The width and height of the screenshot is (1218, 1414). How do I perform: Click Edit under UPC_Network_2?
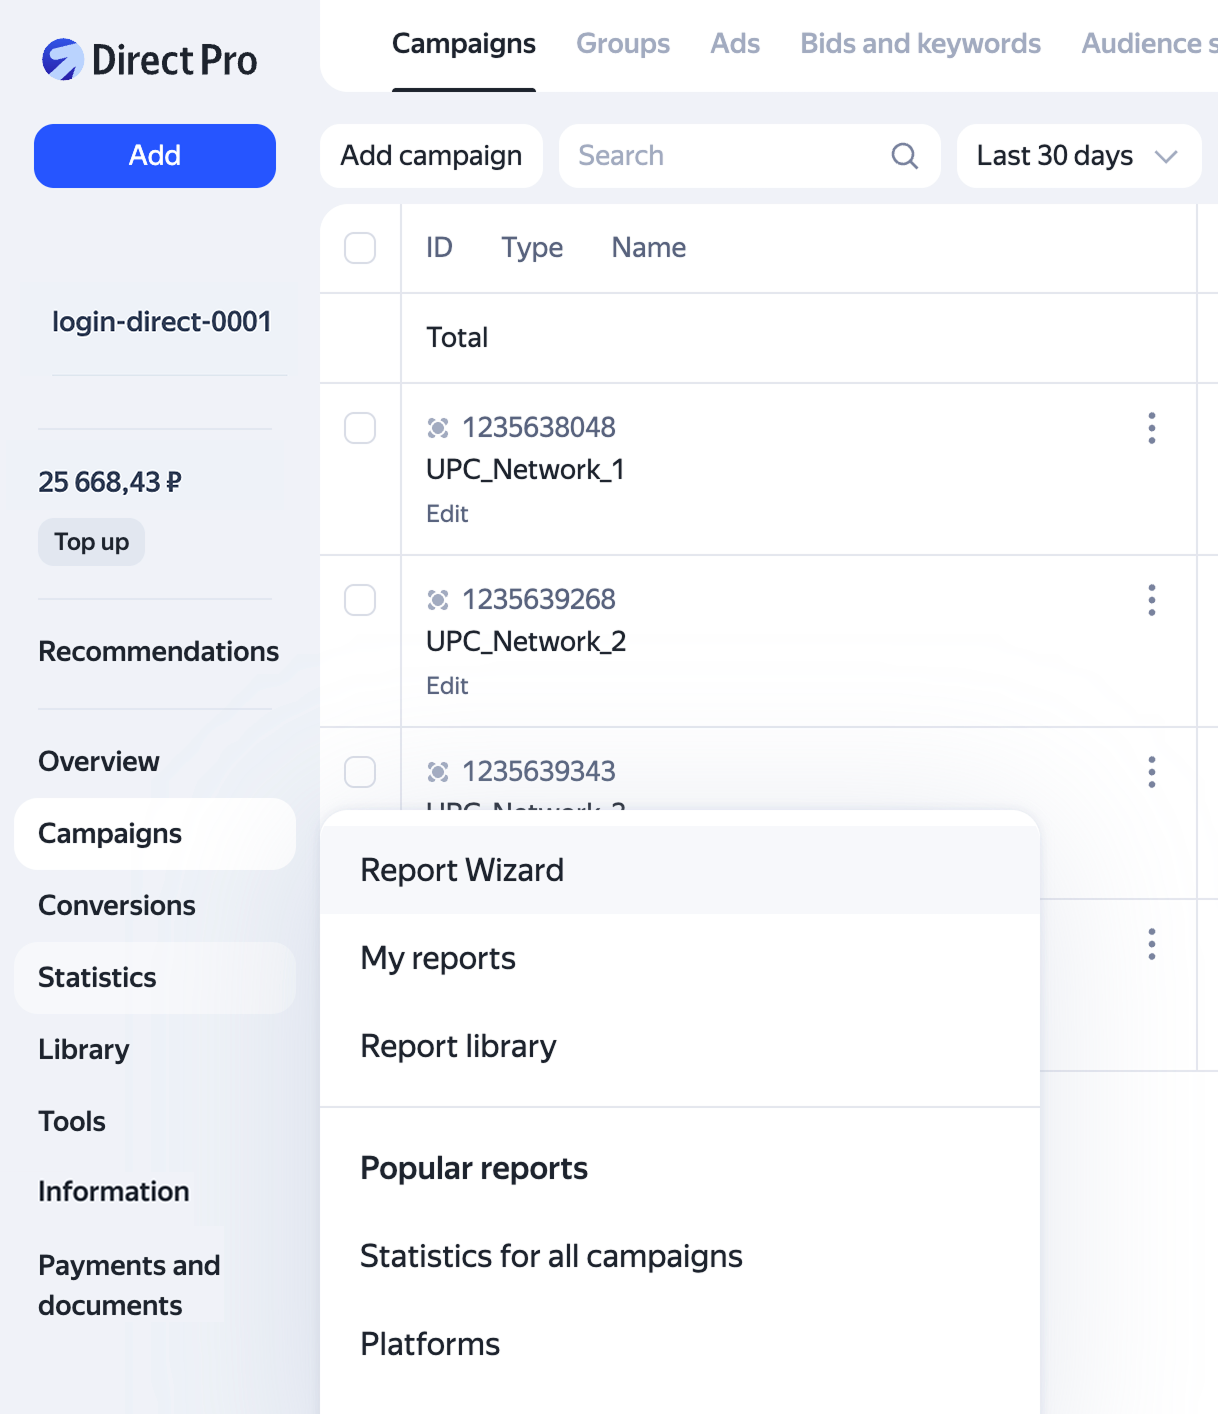point(447,686)
